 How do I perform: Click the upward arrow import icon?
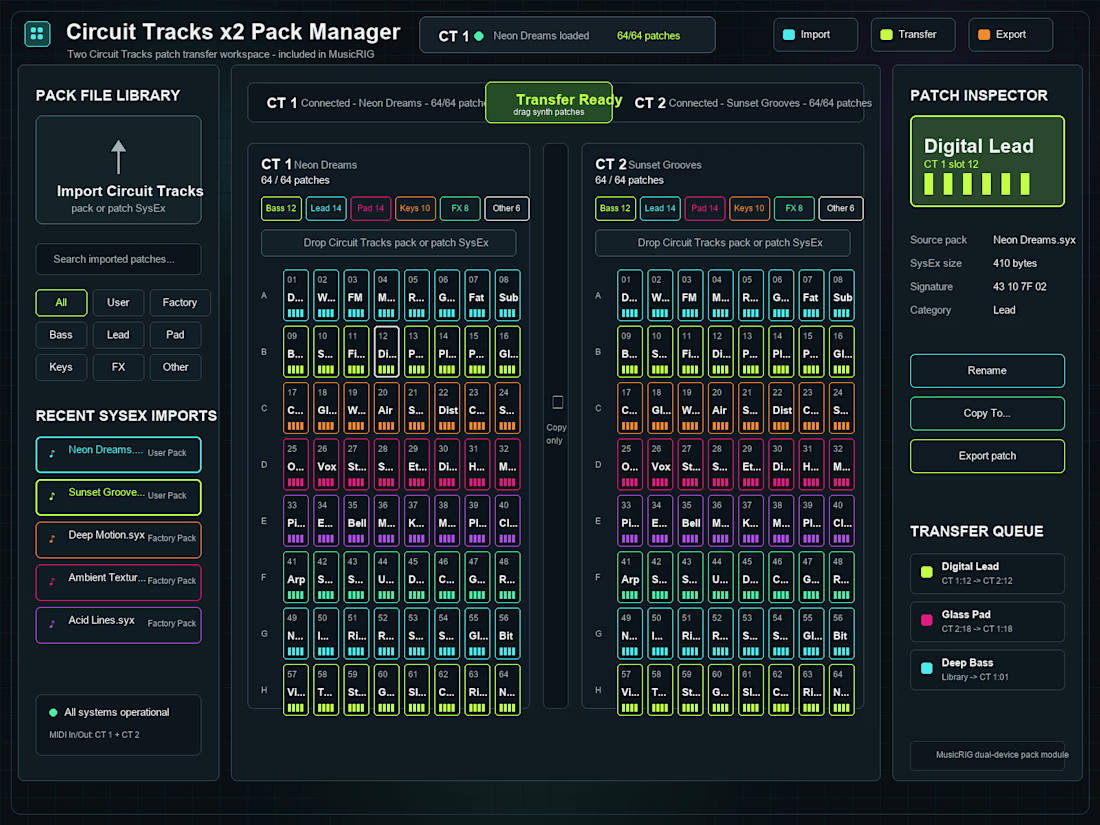[x=119, y=156]
